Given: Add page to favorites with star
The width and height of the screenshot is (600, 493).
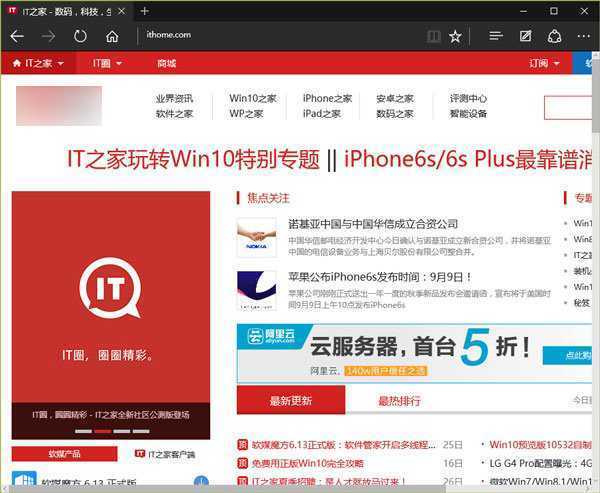Looking at the screenshot, I should 455,37.
